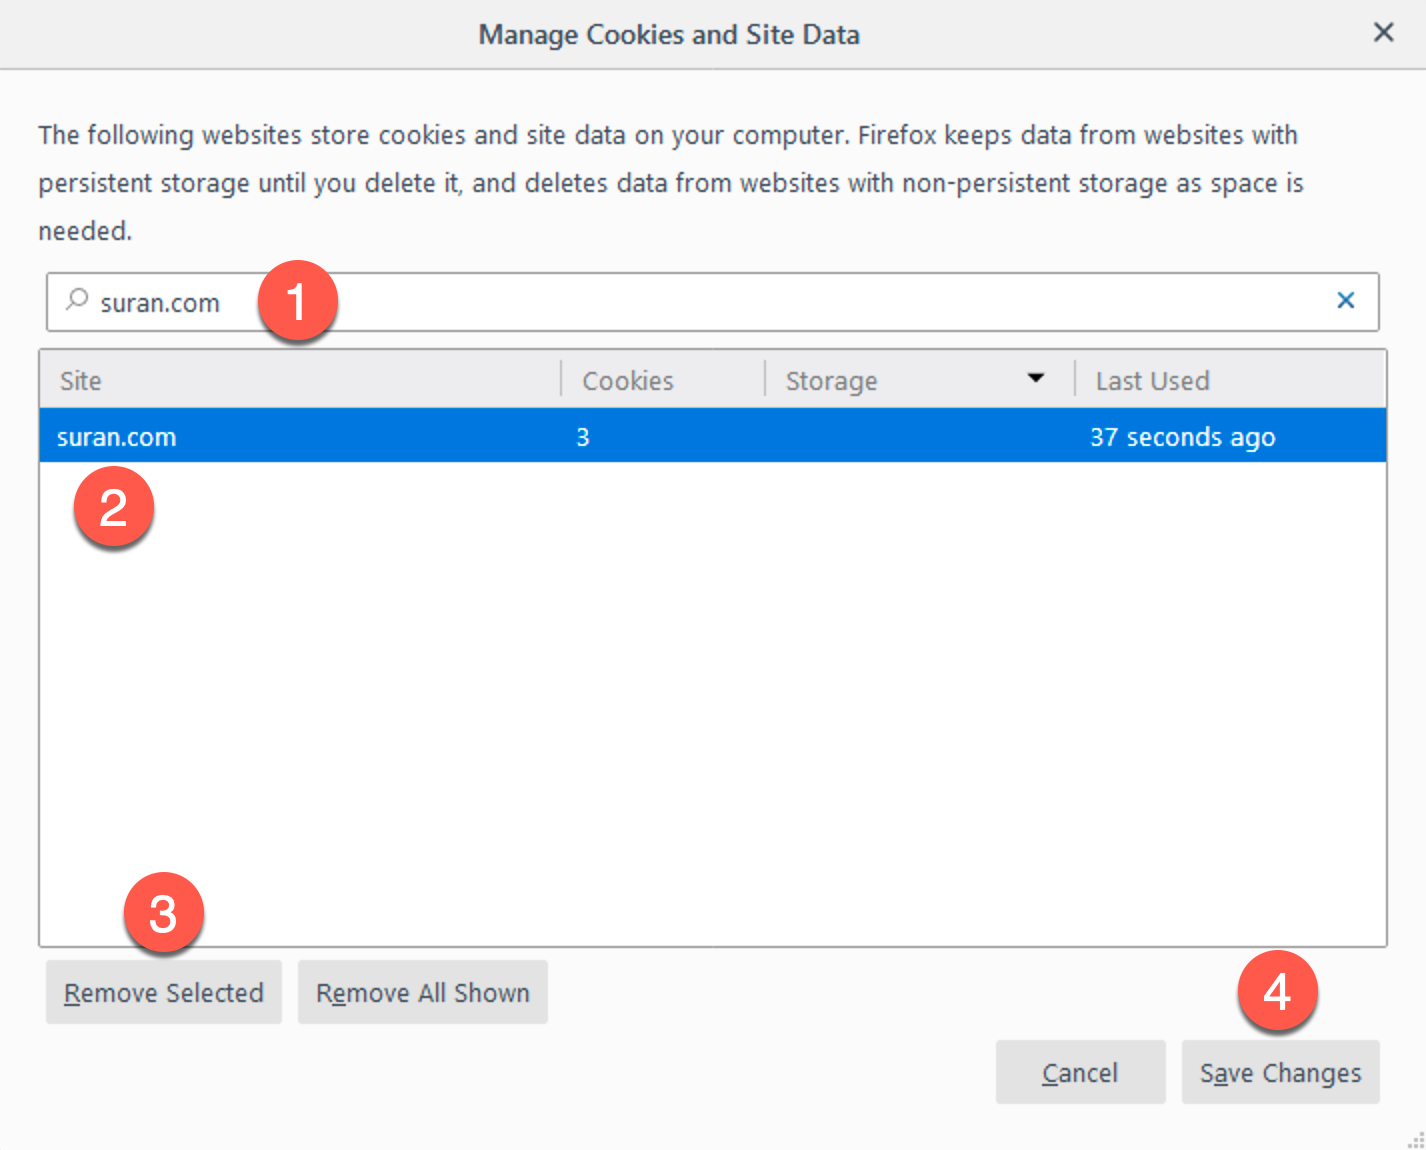
Task: Toggle sort order via the Storage arrow
Action: [1035, 378]
